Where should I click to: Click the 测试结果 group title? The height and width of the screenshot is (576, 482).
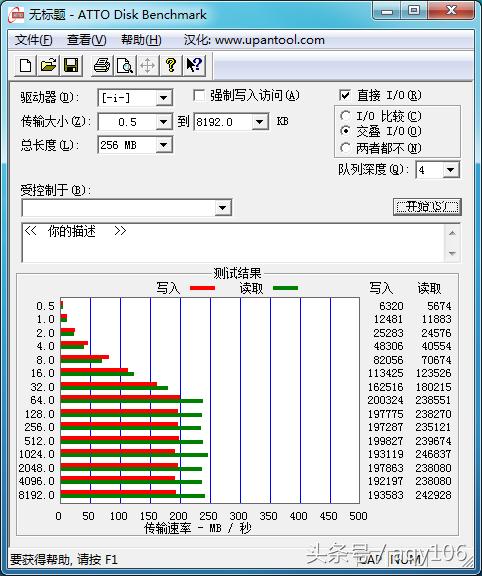point(237,273)
